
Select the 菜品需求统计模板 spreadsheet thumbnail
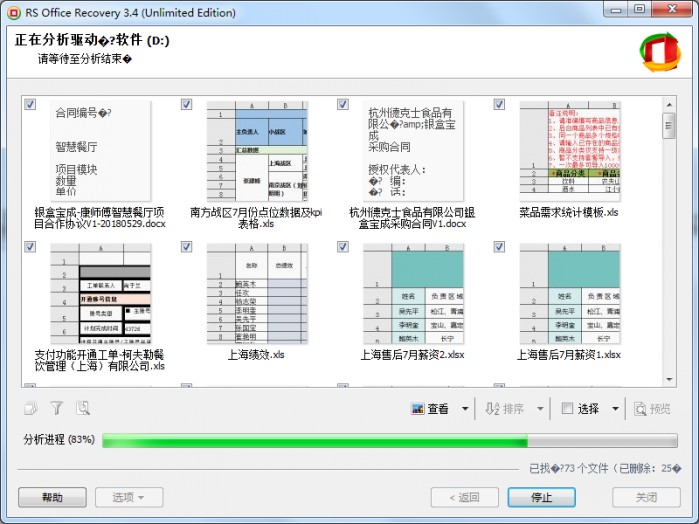click(570, 151)
